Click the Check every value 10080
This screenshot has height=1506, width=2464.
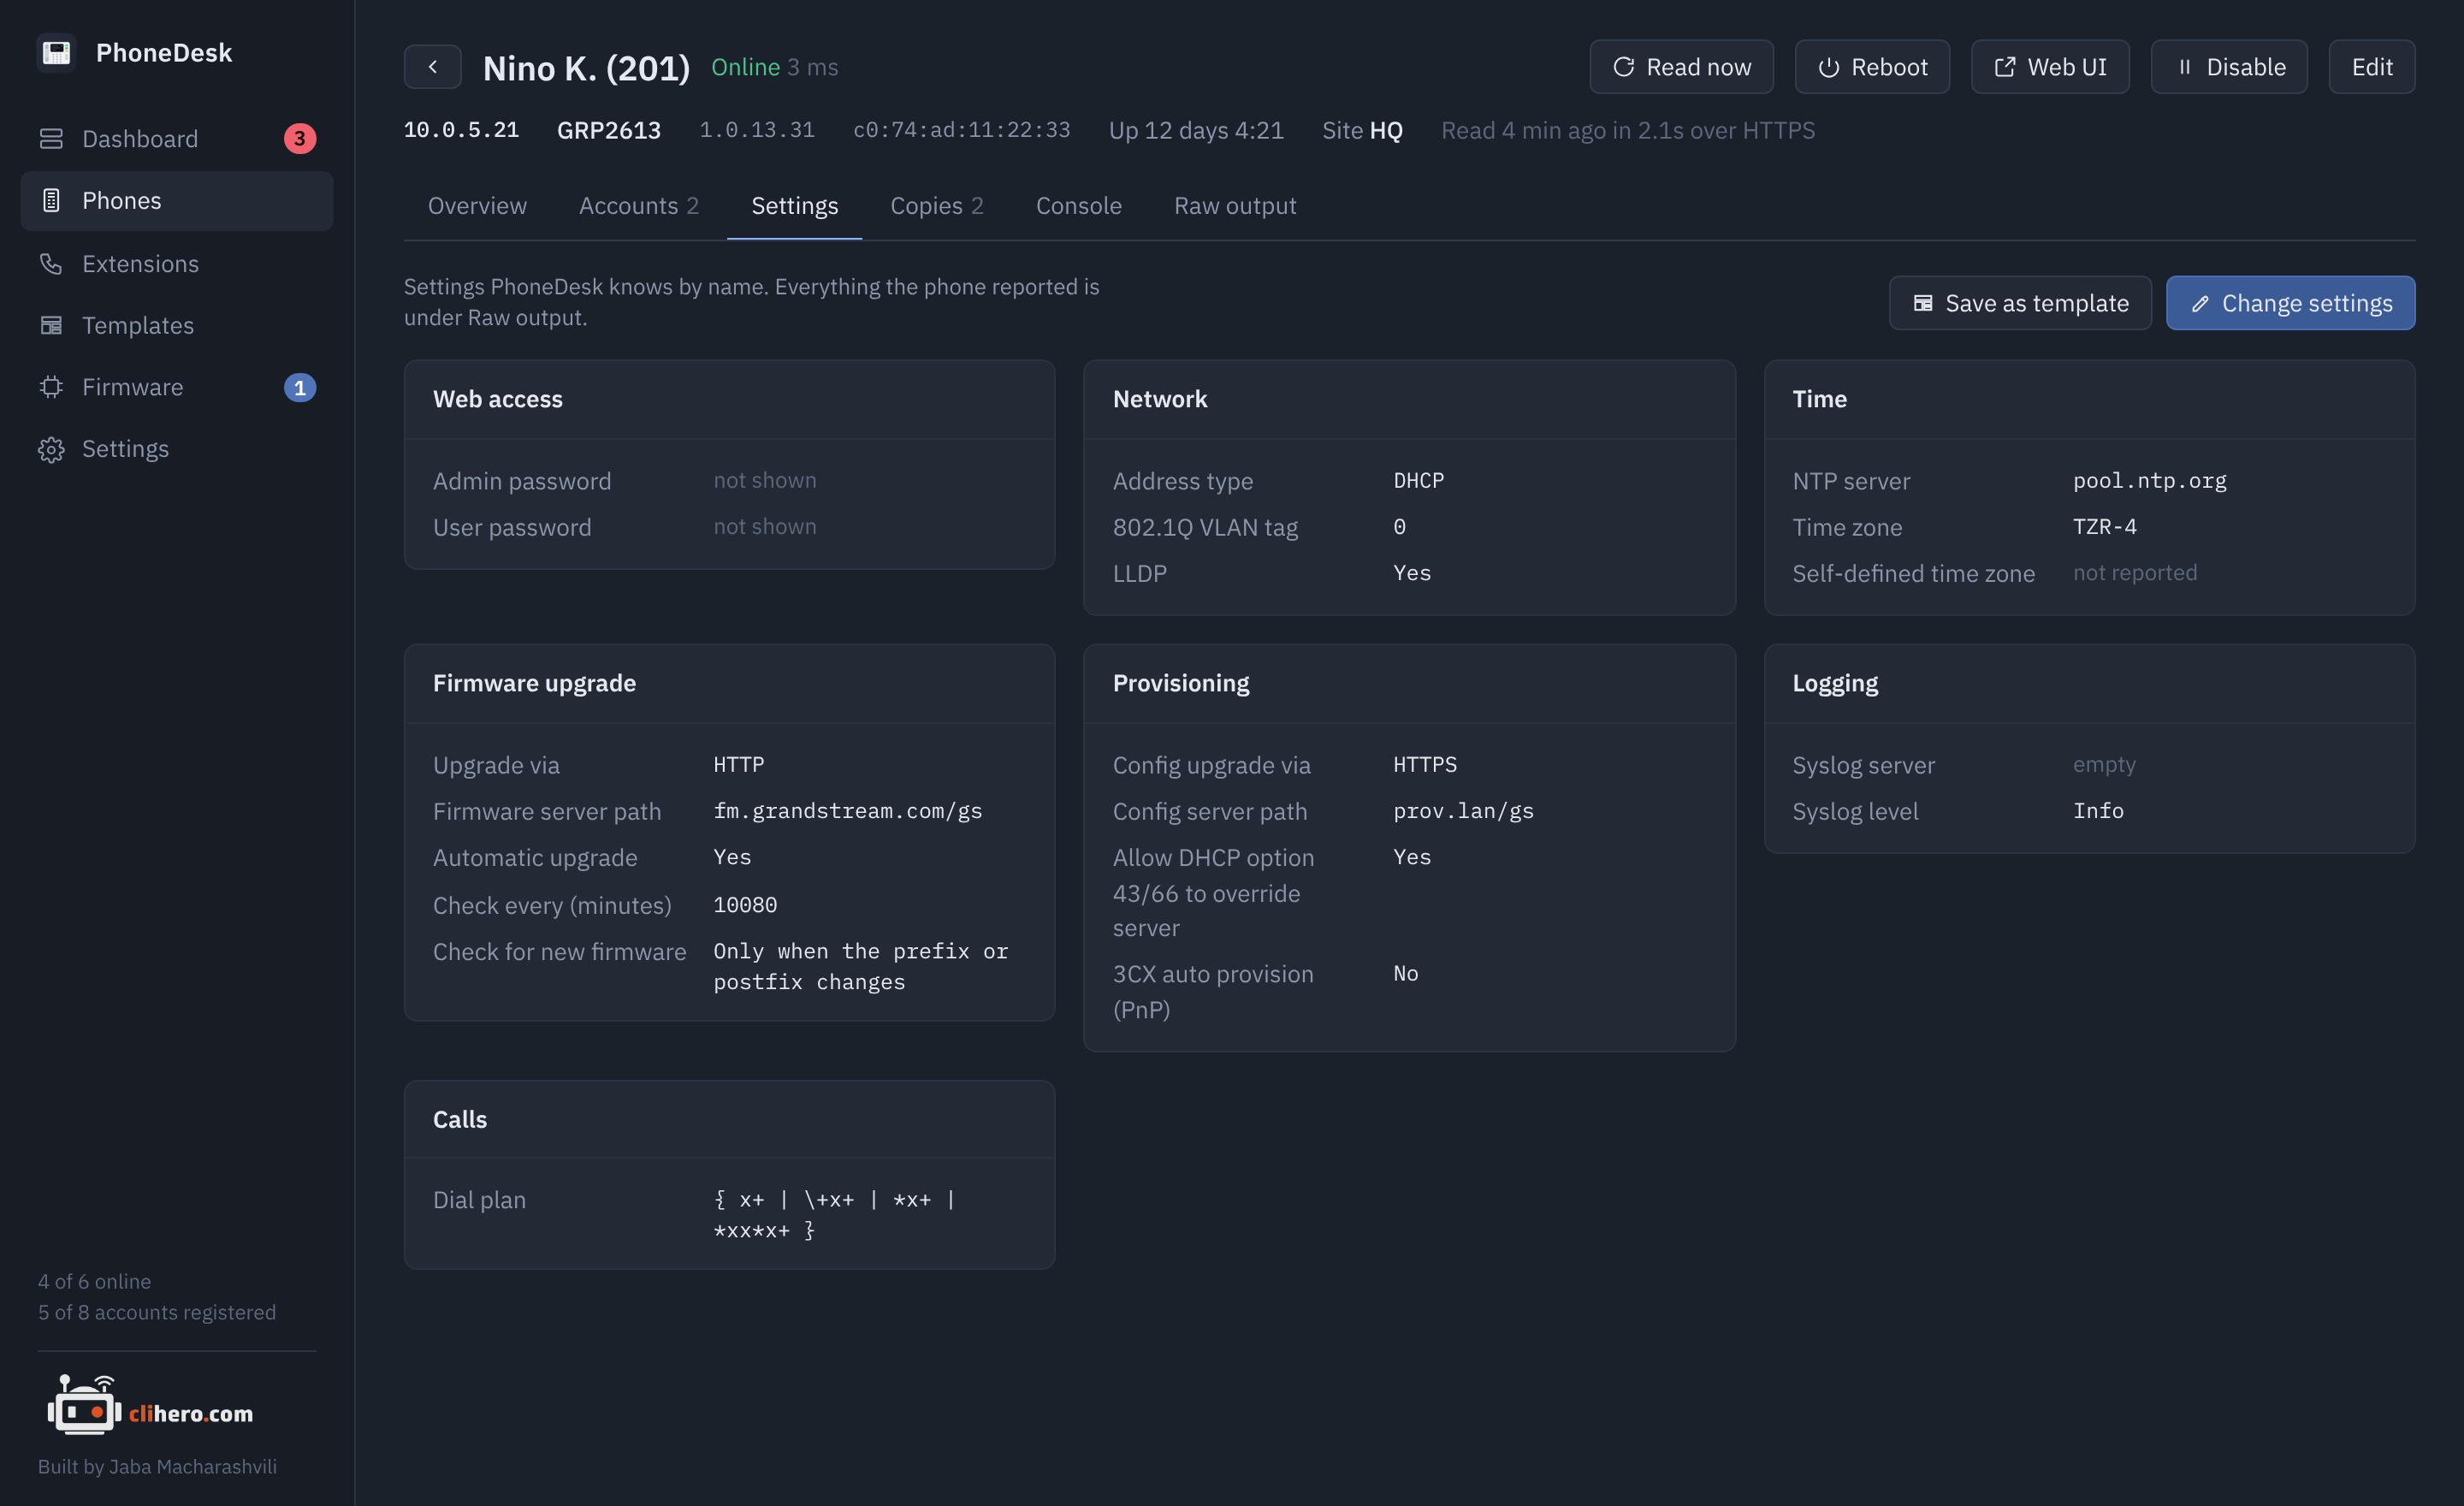[744, 904]
